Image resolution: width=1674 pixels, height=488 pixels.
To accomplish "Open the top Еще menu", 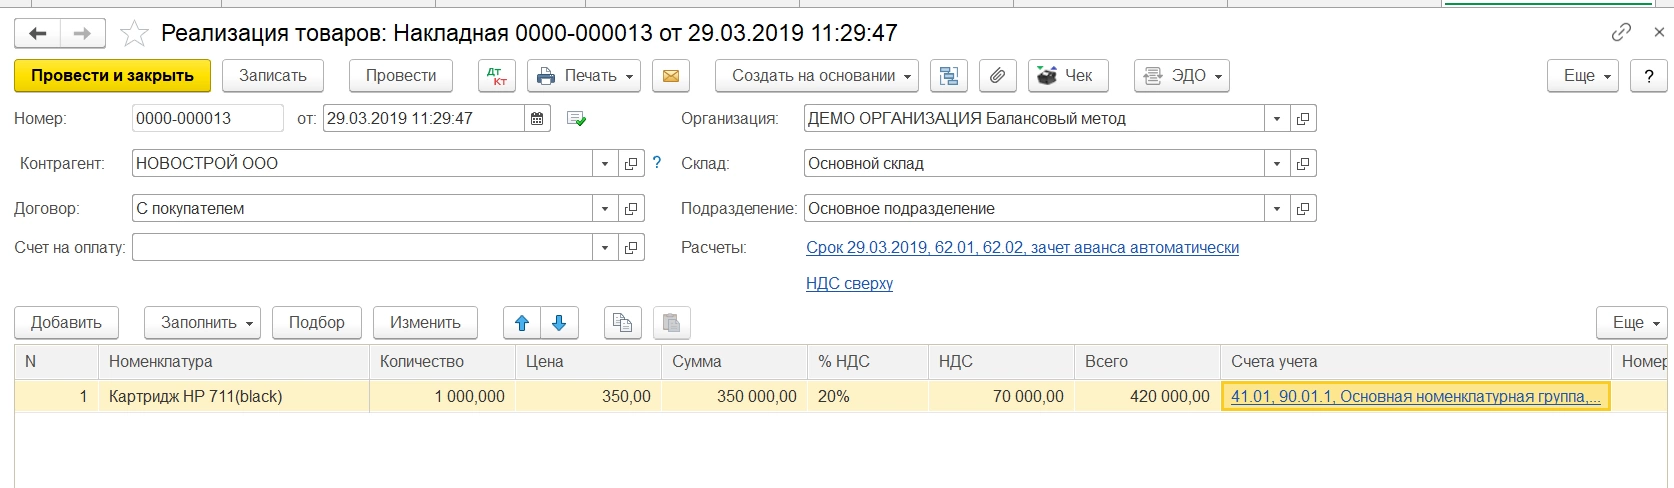I will click(x=1583, y=76).
